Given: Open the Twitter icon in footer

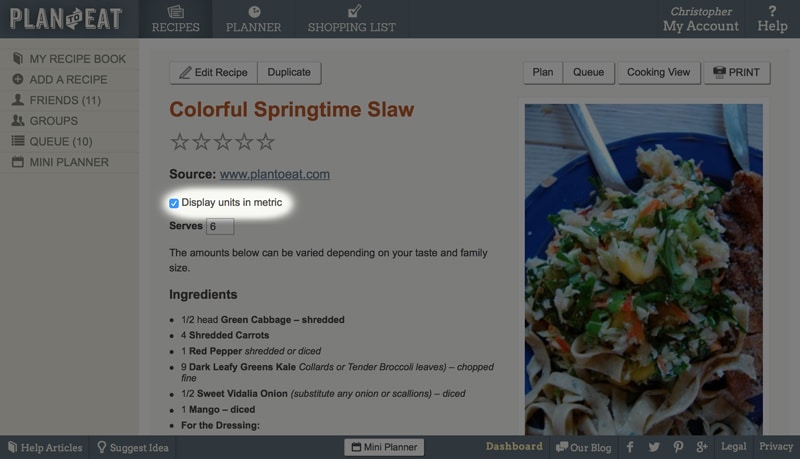Looking at the screenshot, I should pos(654,447).
